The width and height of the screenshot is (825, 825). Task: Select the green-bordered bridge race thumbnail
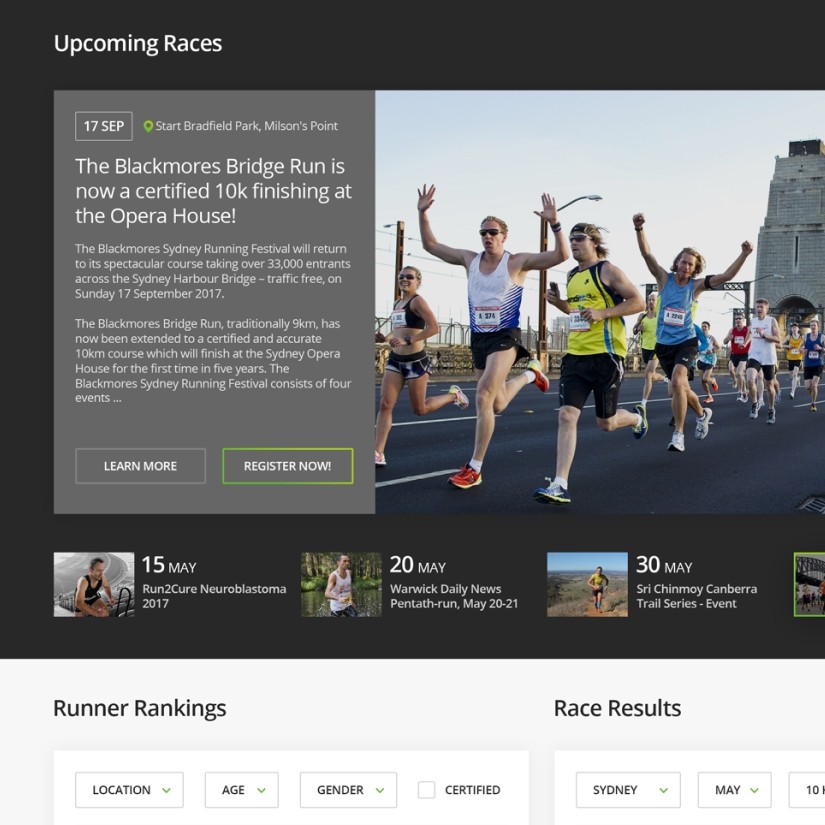click(x=809, y=585)
